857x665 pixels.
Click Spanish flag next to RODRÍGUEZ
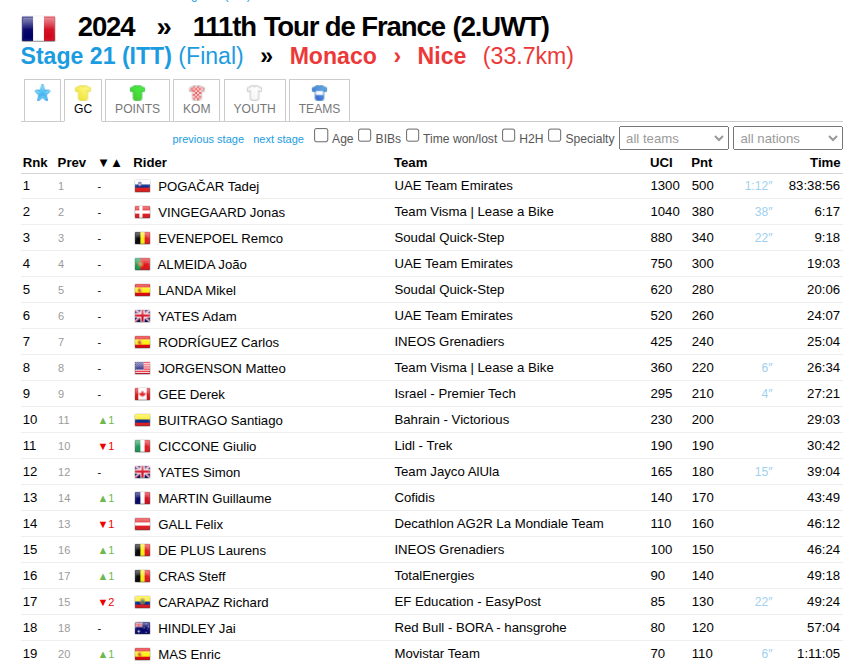point(142,342)
